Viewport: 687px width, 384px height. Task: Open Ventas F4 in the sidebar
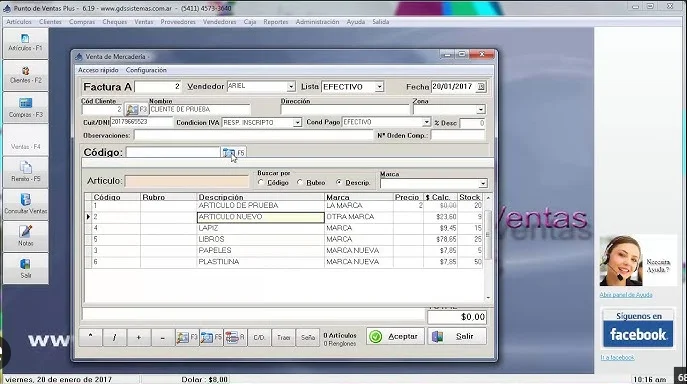coord(25,140)
